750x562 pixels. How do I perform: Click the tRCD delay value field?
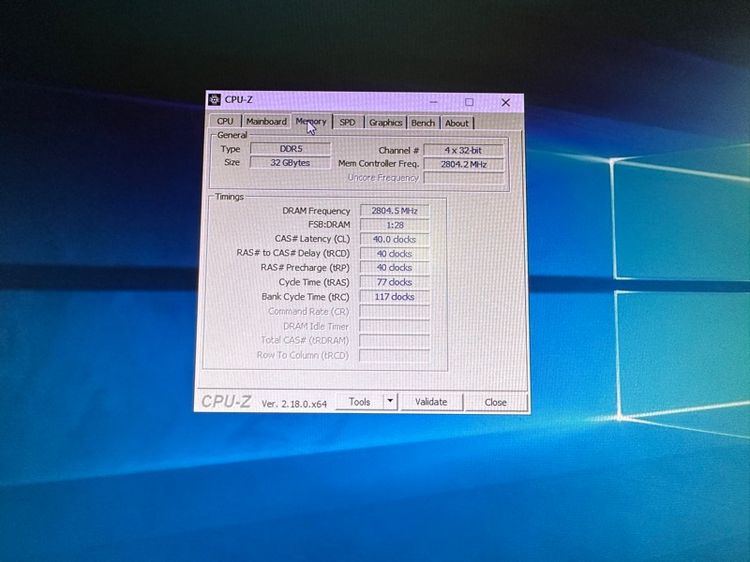[395, 253]
